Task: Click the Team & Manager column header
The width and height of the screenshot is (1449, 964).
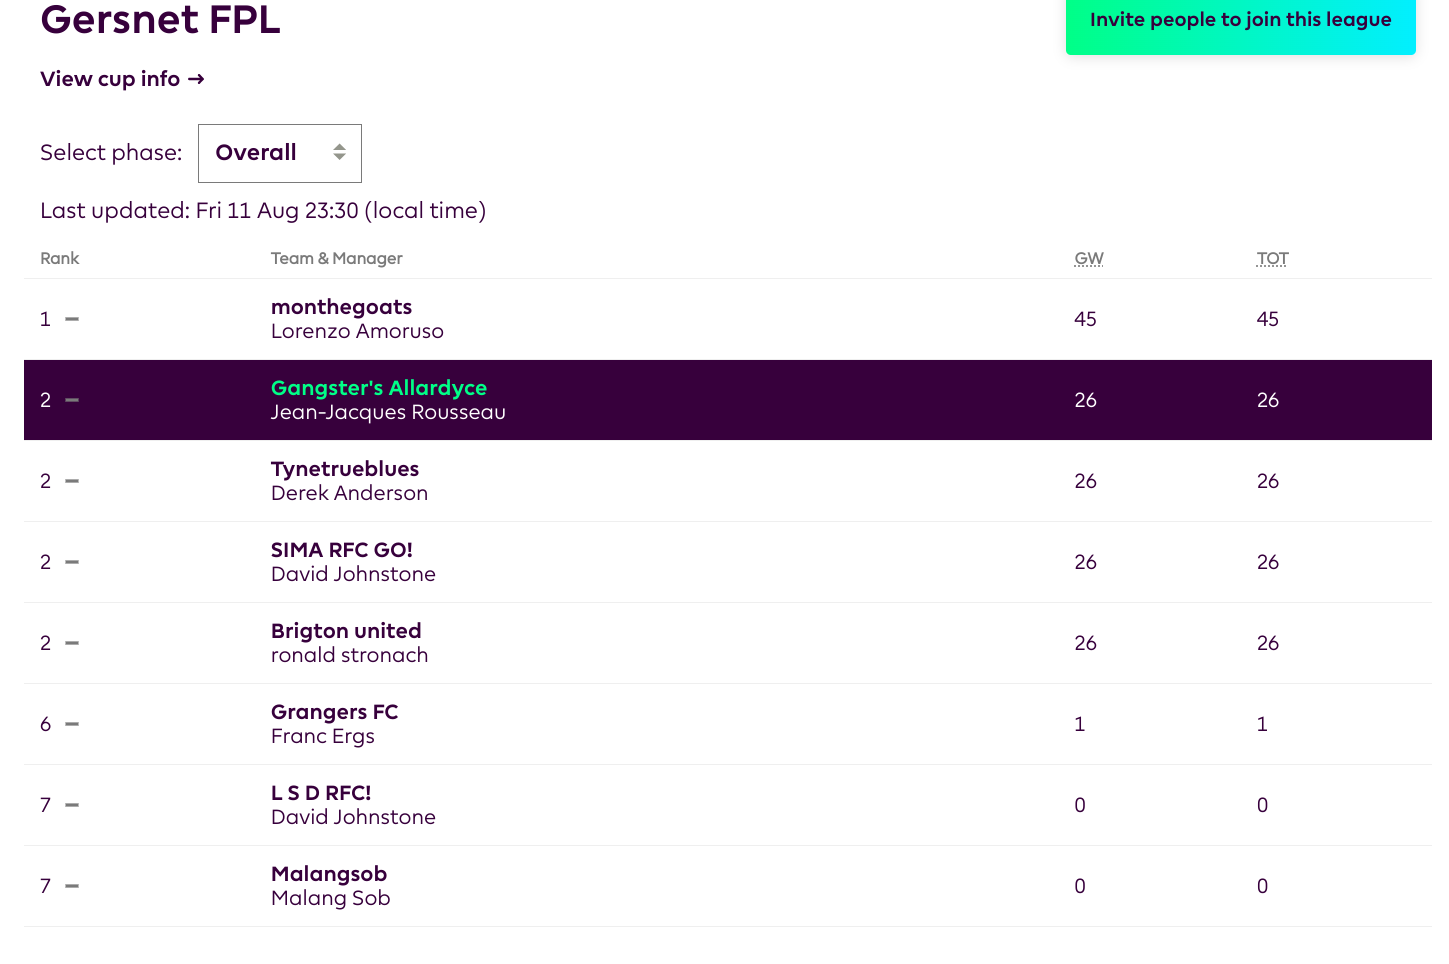Action: click(337, 258)
